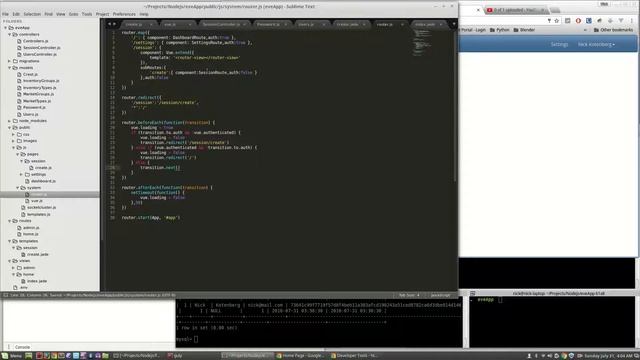Open vue.js in the sidebar

point(37,201)
